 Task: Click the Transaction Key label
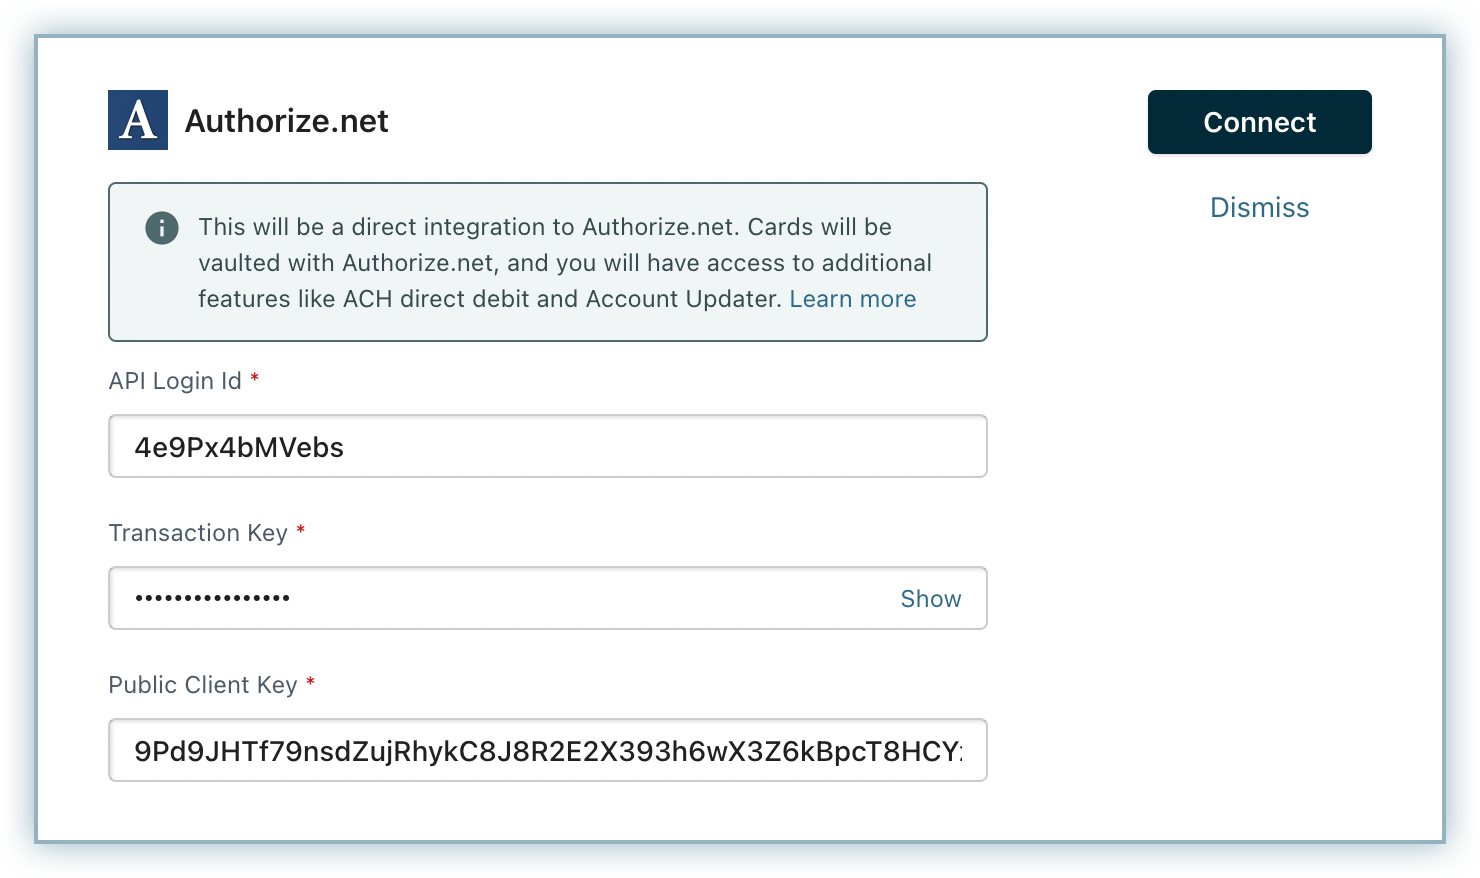198,533
